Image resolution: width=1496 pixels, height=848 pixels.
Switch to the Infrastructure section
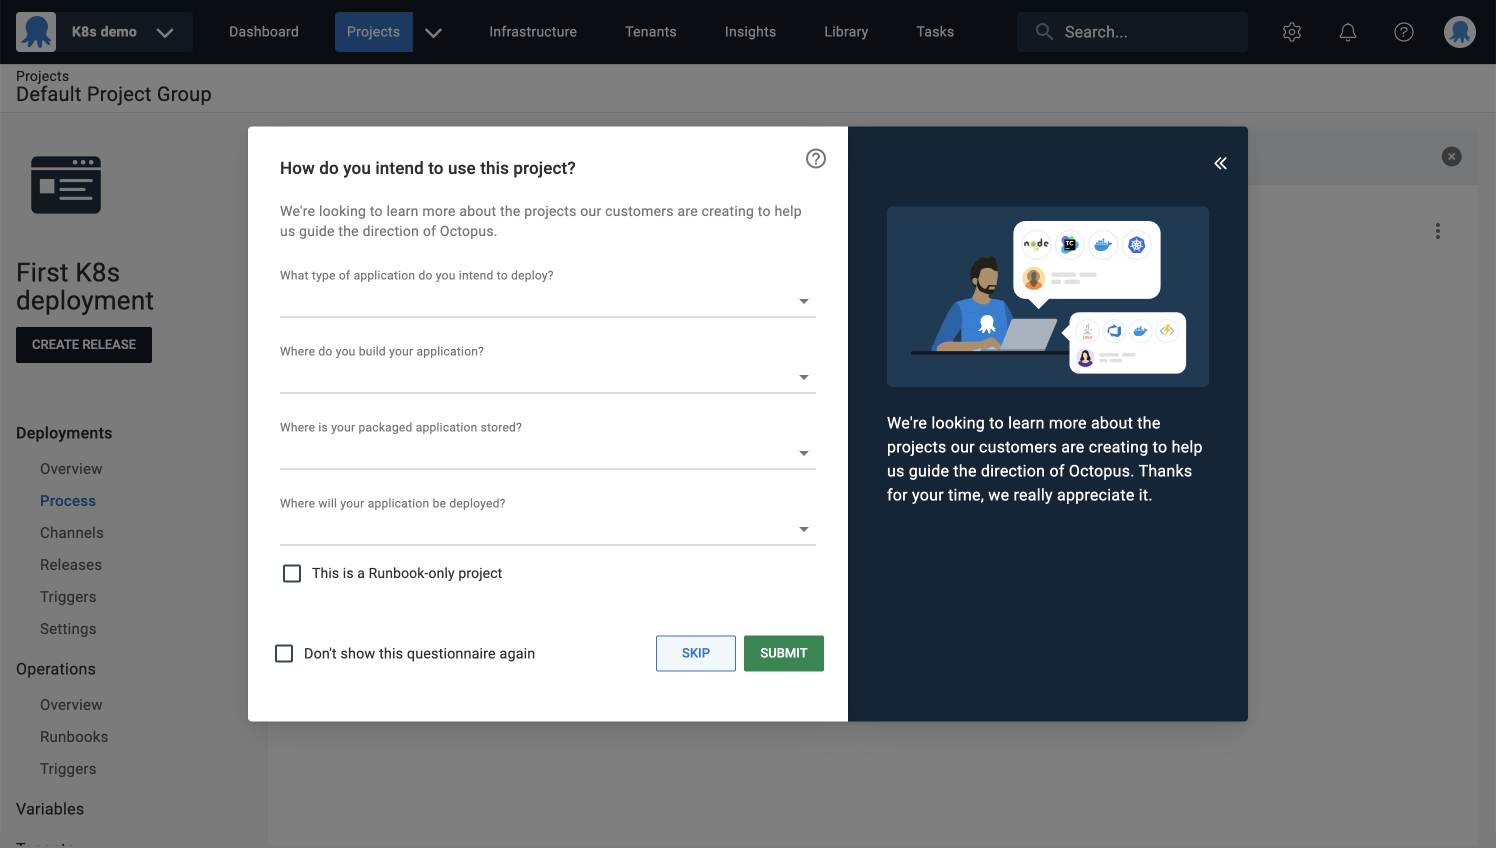coord(532,31)
